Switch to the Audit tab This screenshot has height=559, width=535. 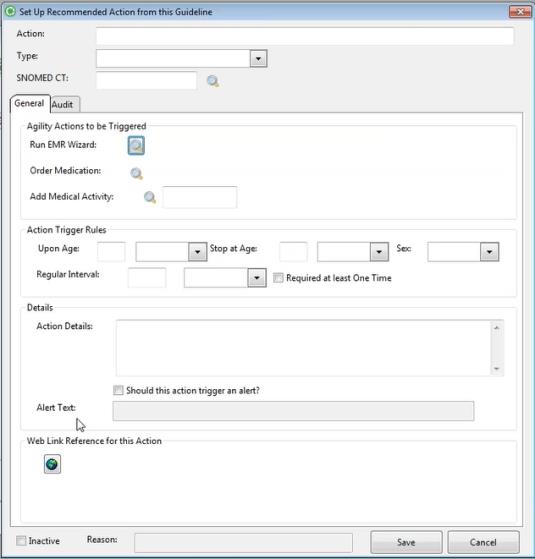pos(62,104)
